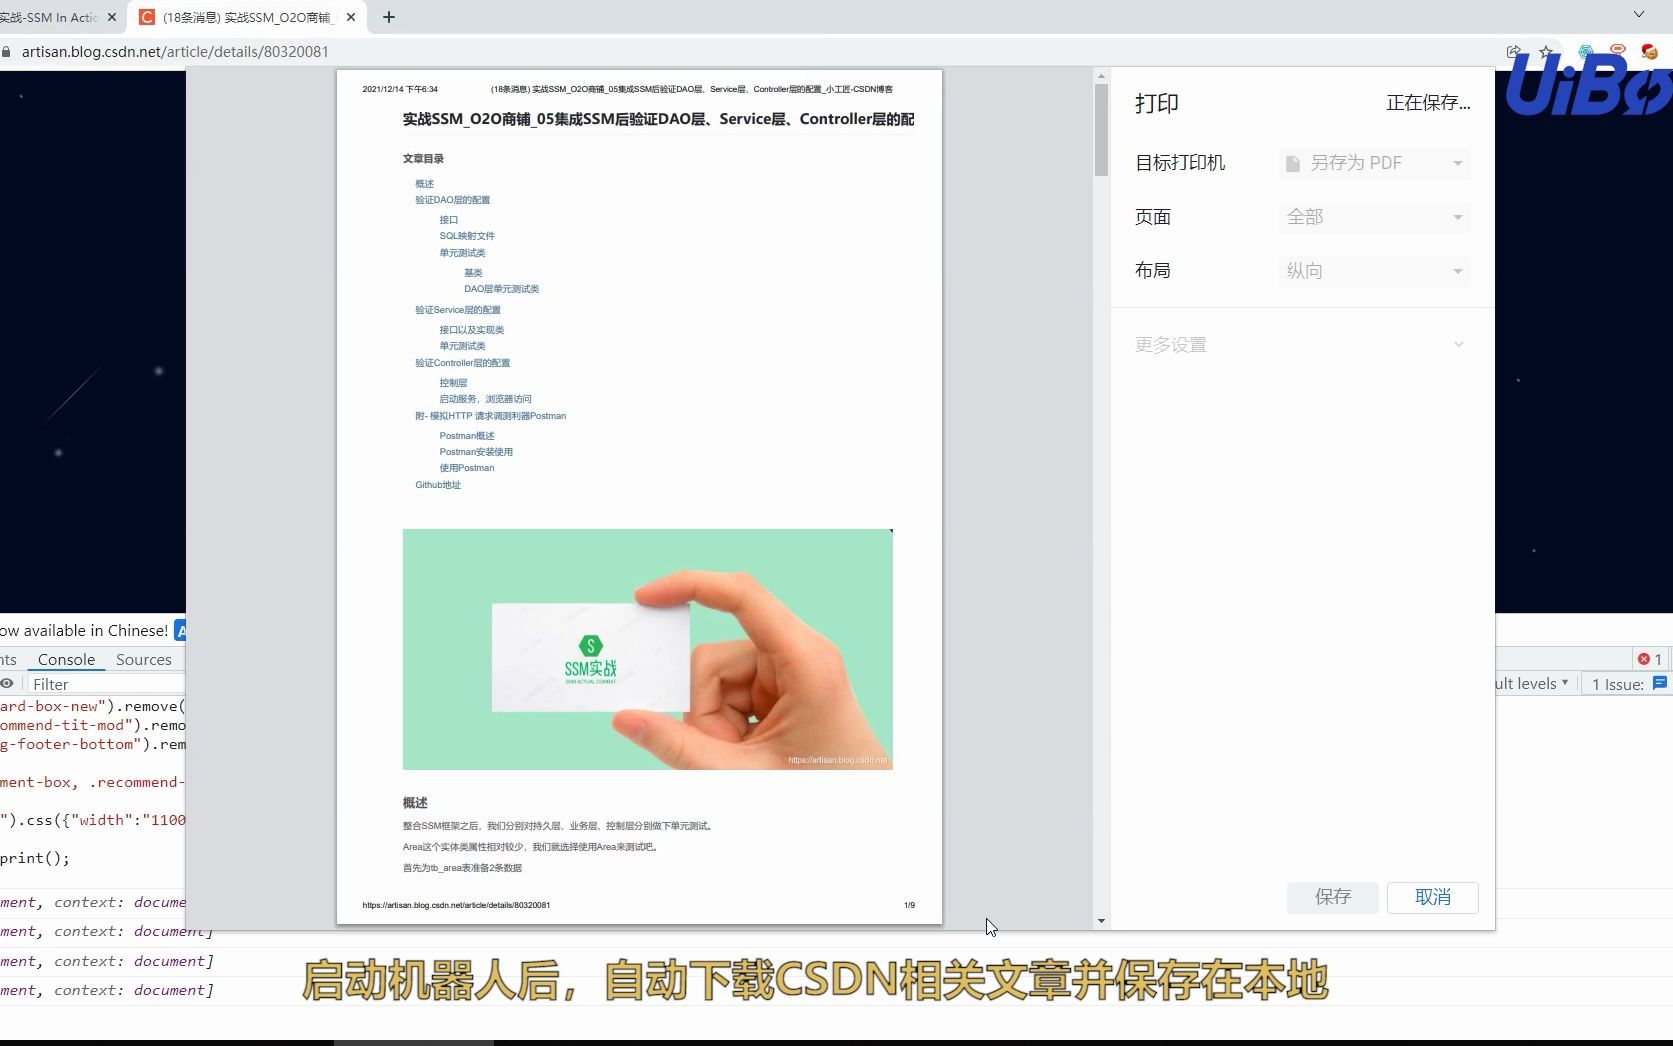Image resolution: width=1673 pixels, height=1046 pixels.
Task: Click the footer URL text on the preview page
Action: coord(456,905)
